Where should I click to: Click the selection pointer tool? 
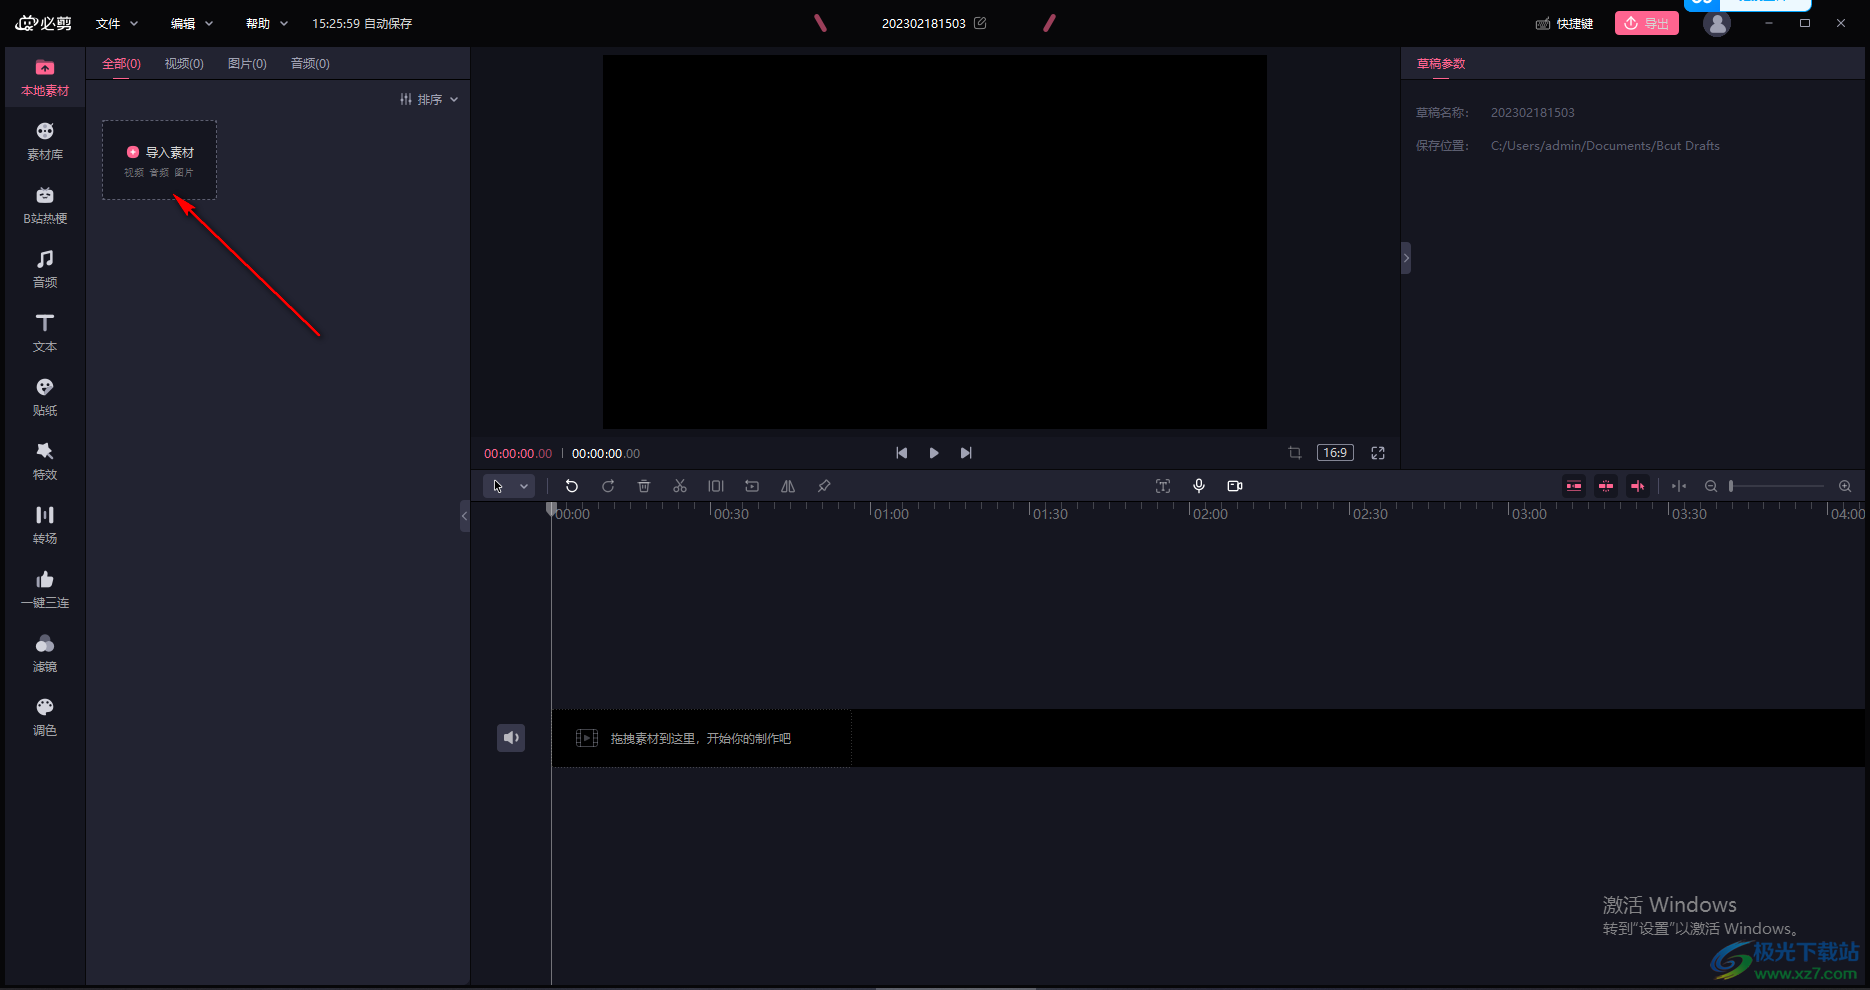(498, 486)
